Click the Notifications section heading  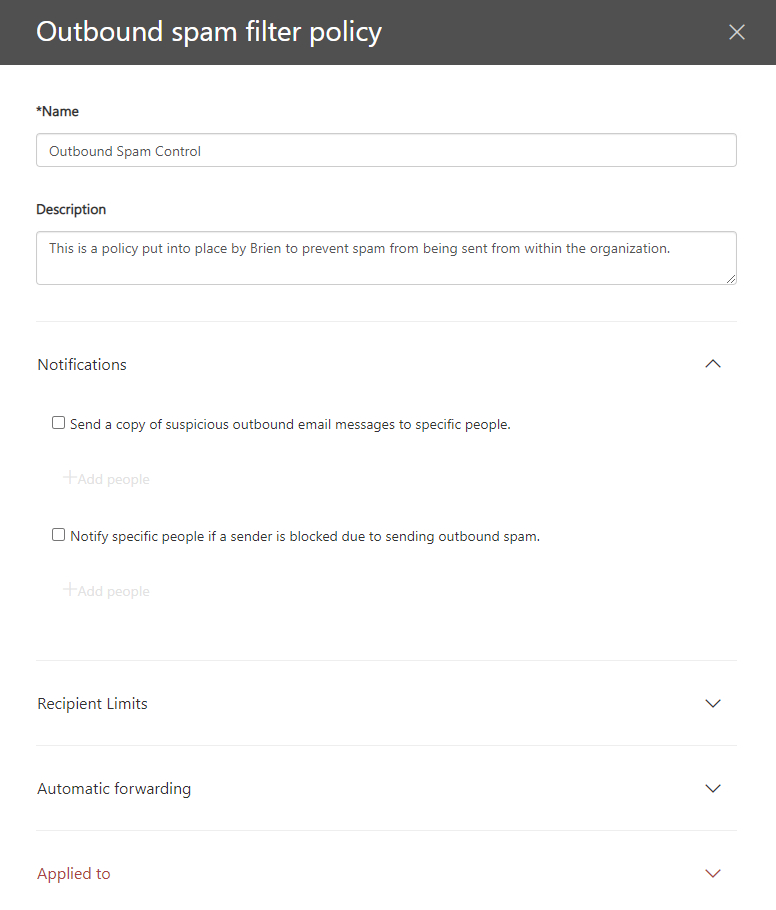point(82,364)
